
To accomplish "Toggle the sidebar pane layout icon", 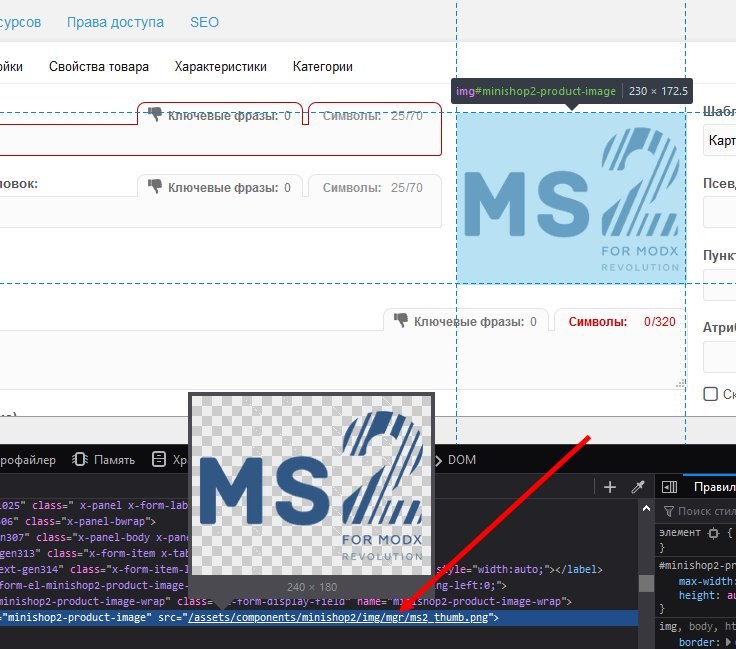I will point(669,487).
